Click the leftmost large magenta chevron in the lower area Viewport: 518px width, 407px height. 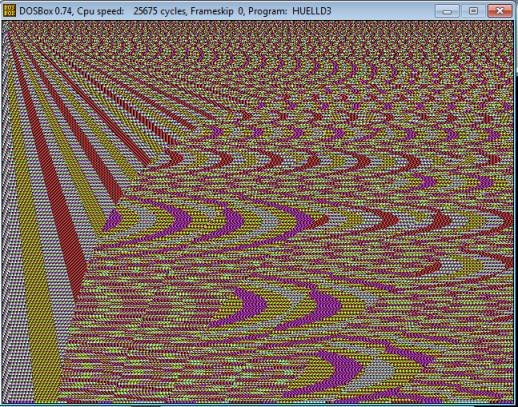click(247, 305)
